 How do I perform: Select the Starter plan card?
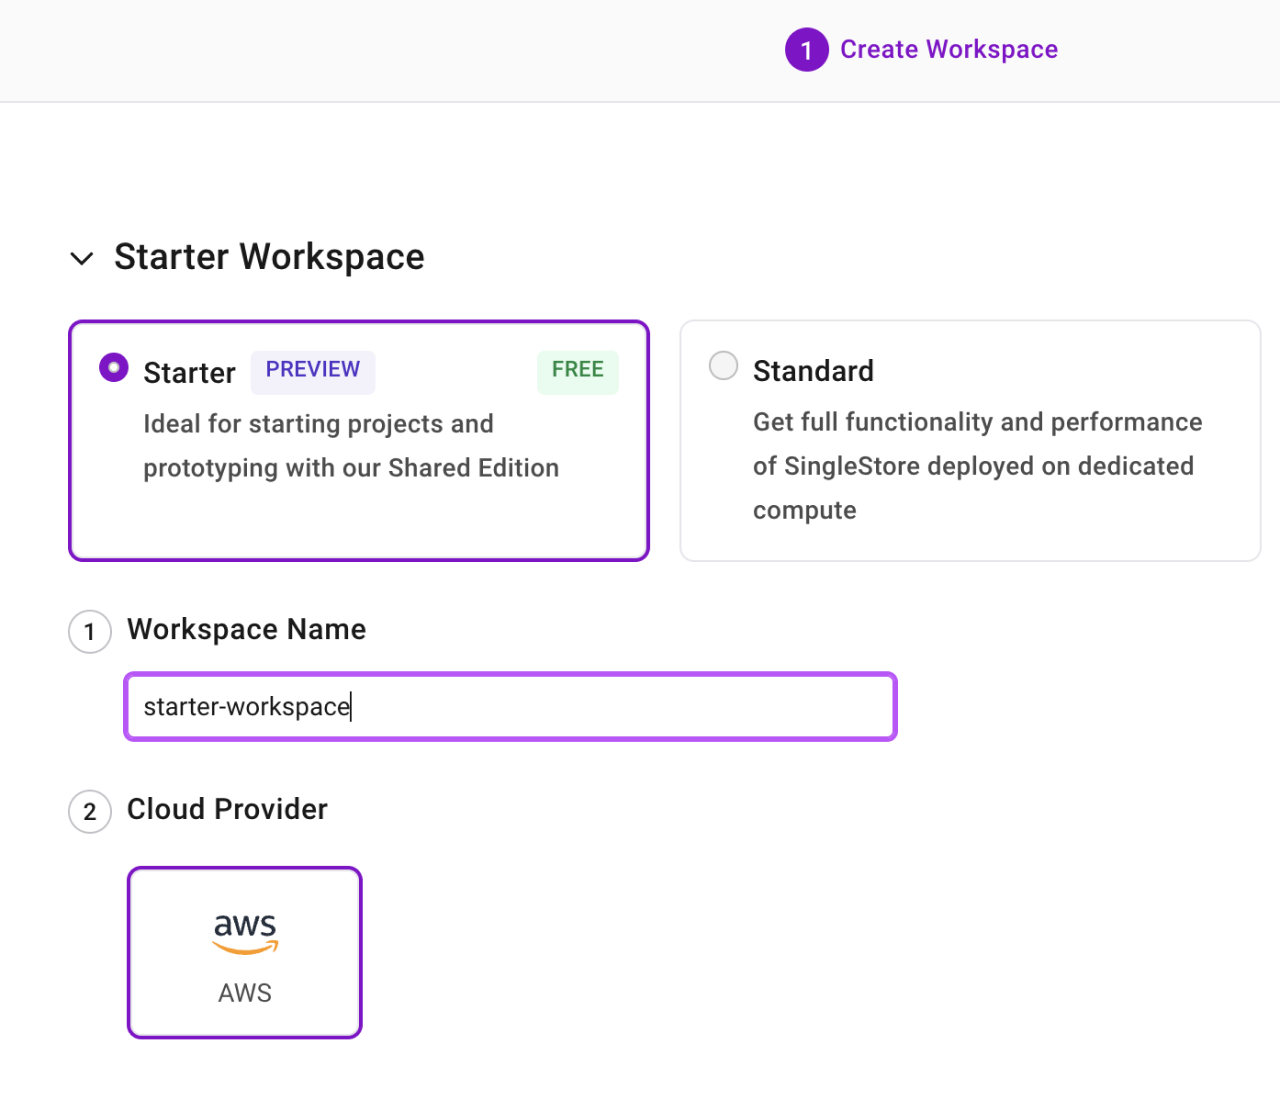tap(358, 440)
